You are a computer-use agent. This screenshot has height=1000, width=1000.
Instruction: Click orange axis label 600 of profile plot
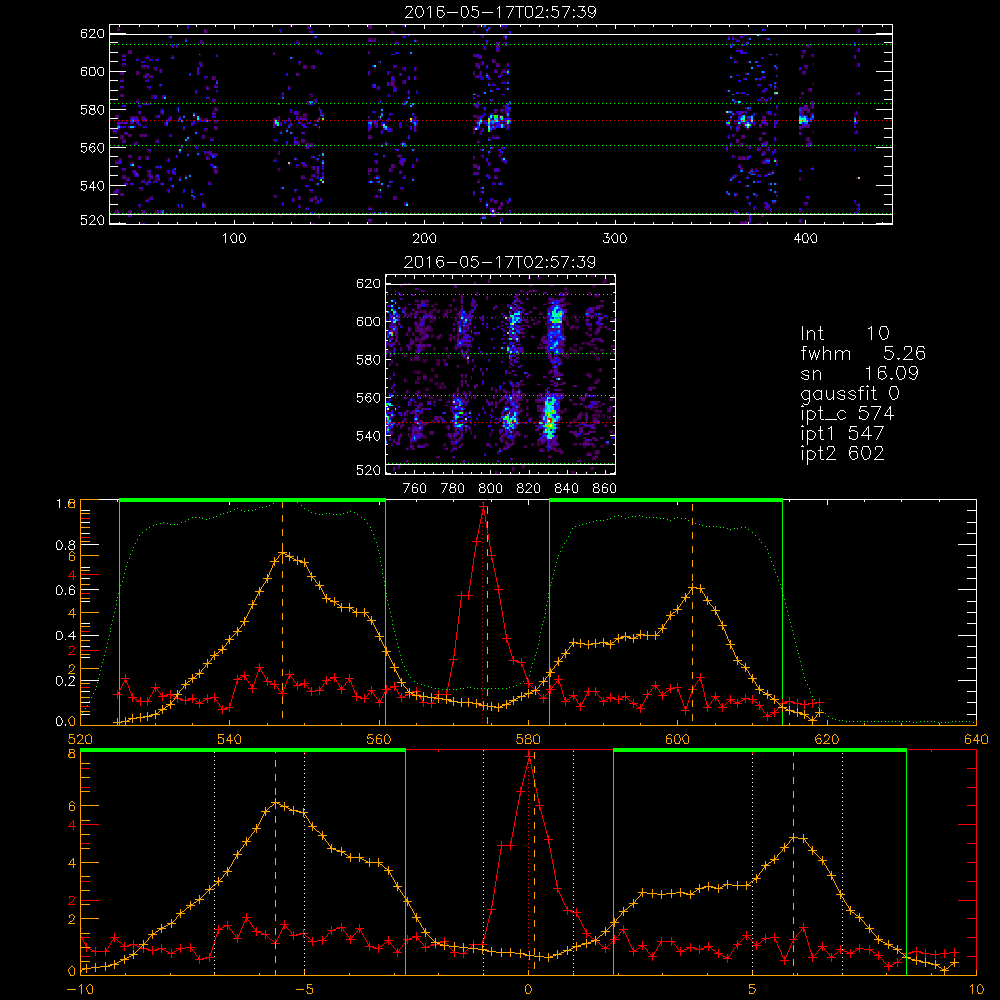[678, 740]
